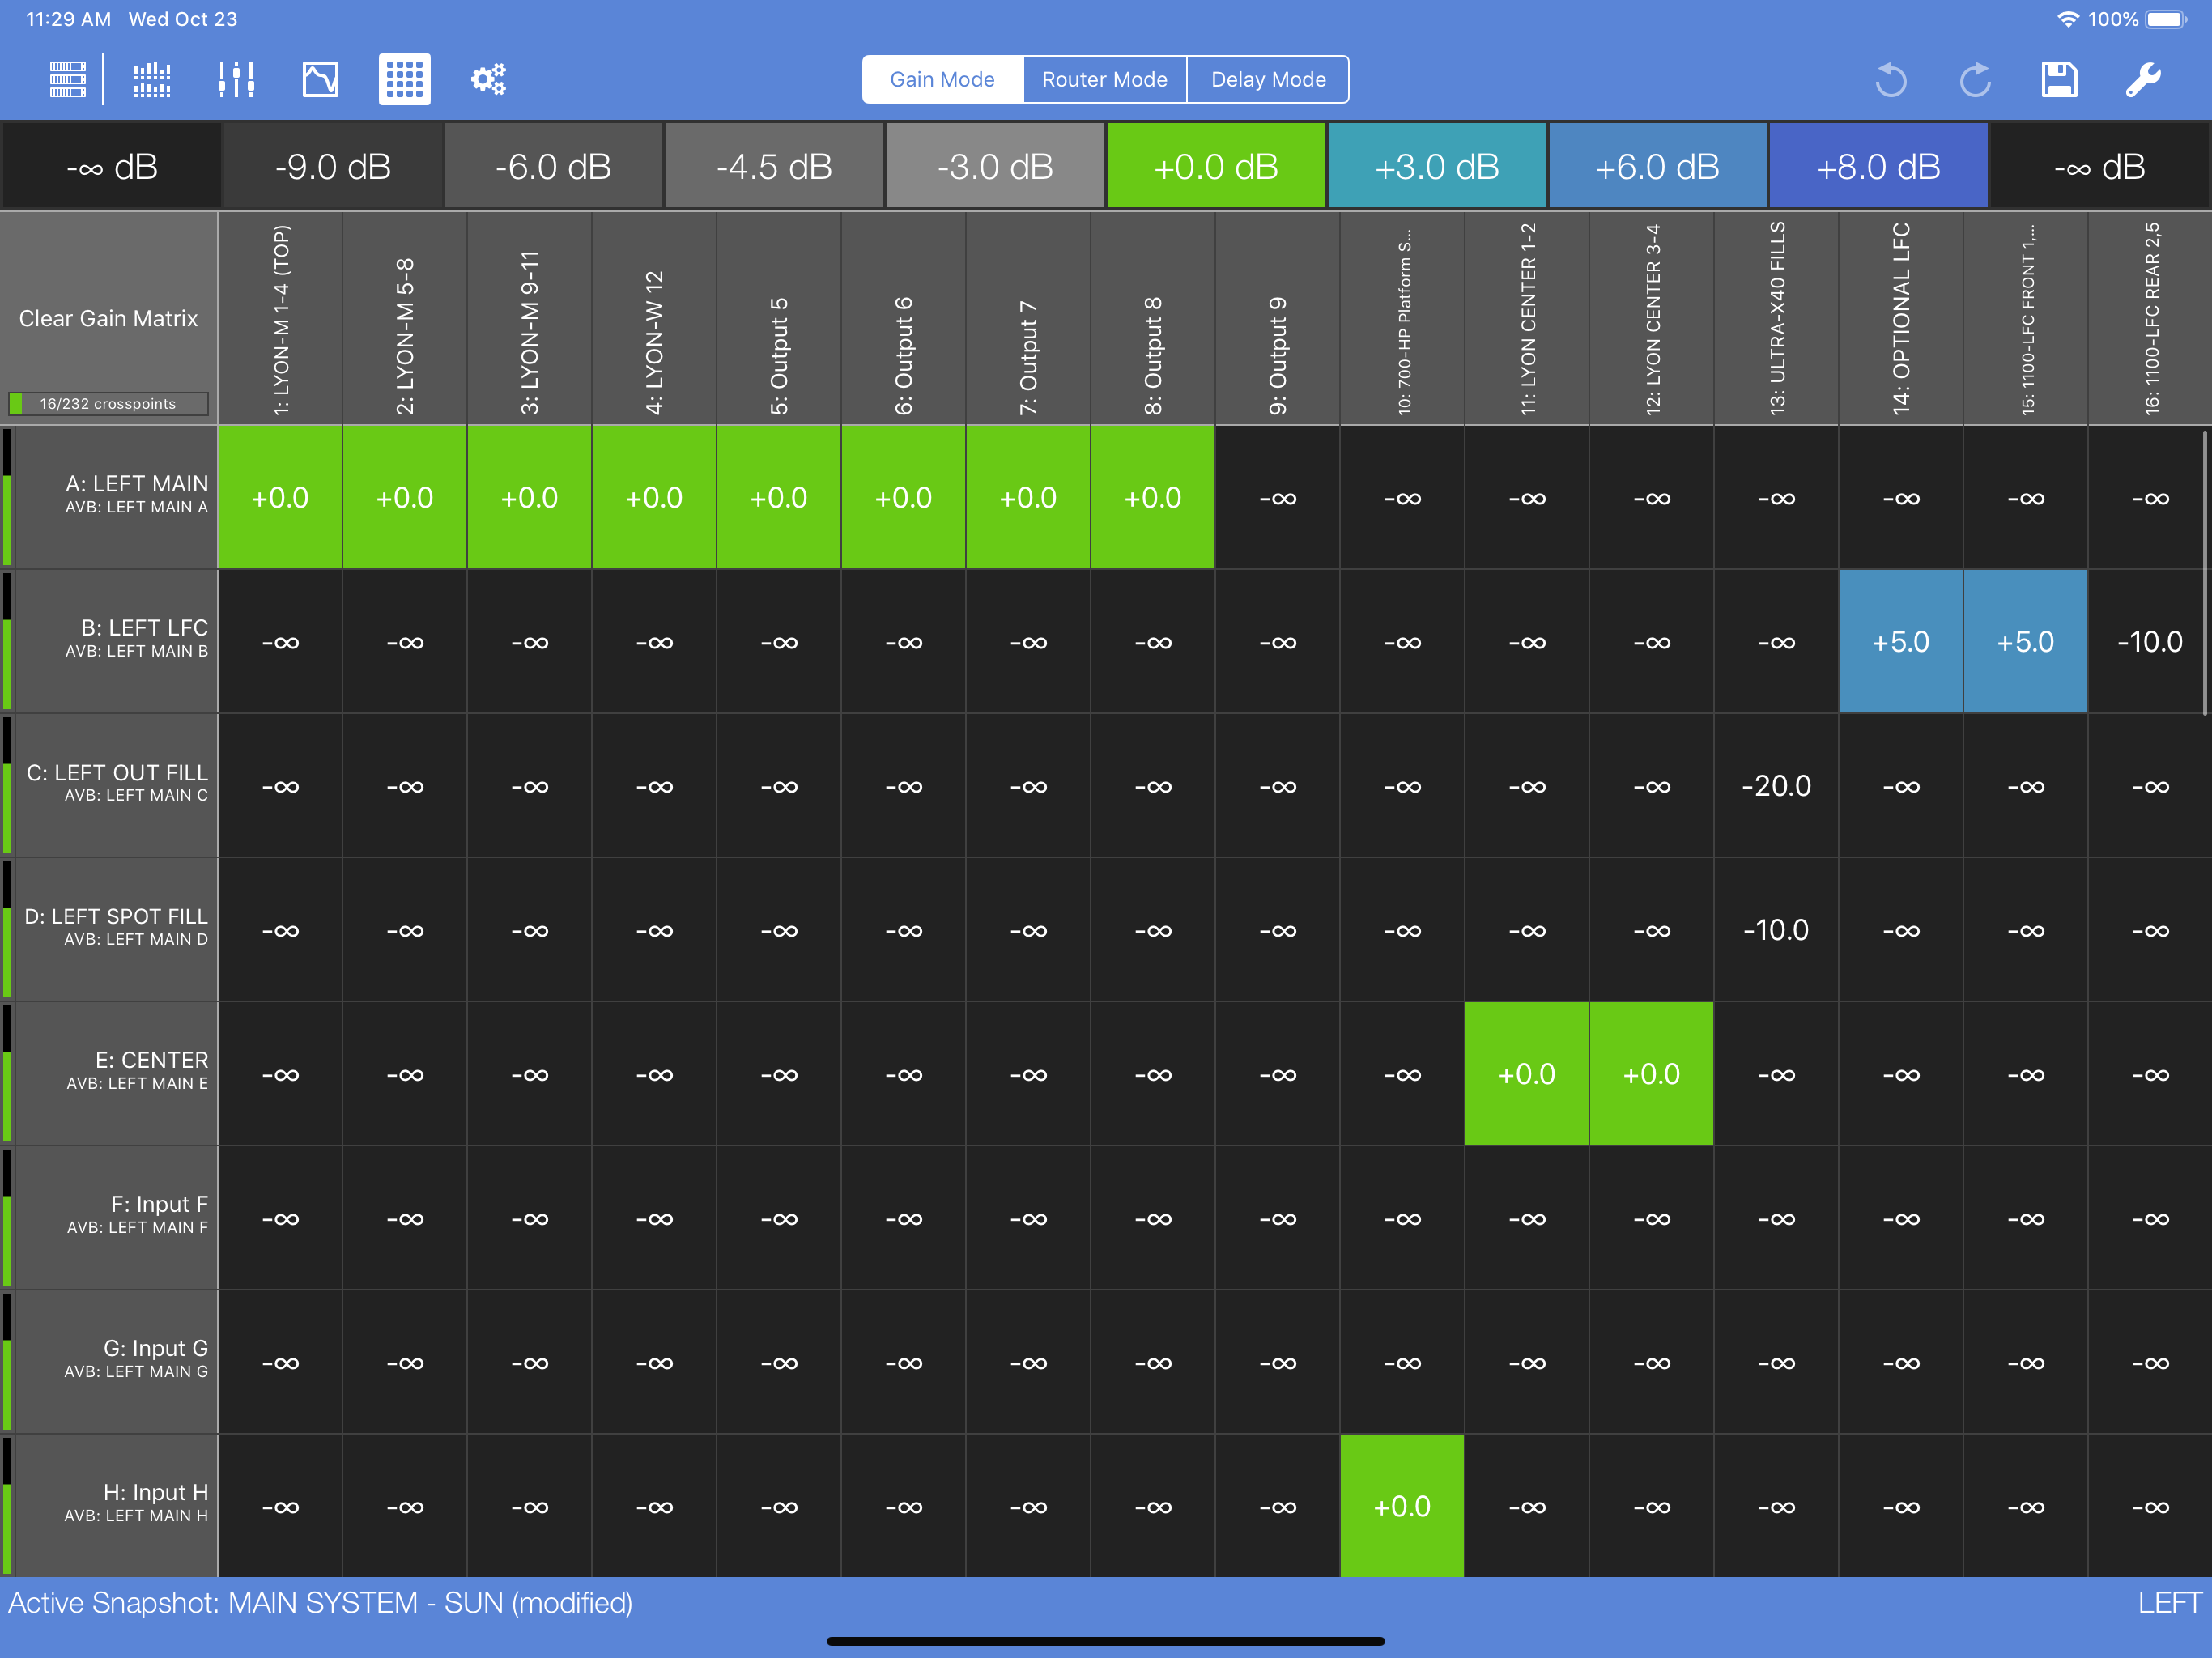The image size is (2212, 1658).
Task: Select input row A: LEFT MAIN
Action: [109, 497]
